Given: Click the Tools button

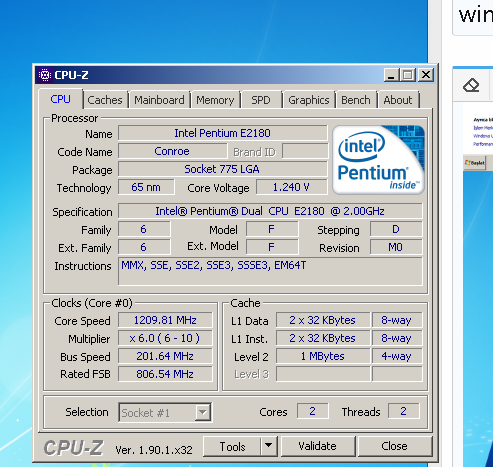Looking at the screenshot, I should [232, 446].
